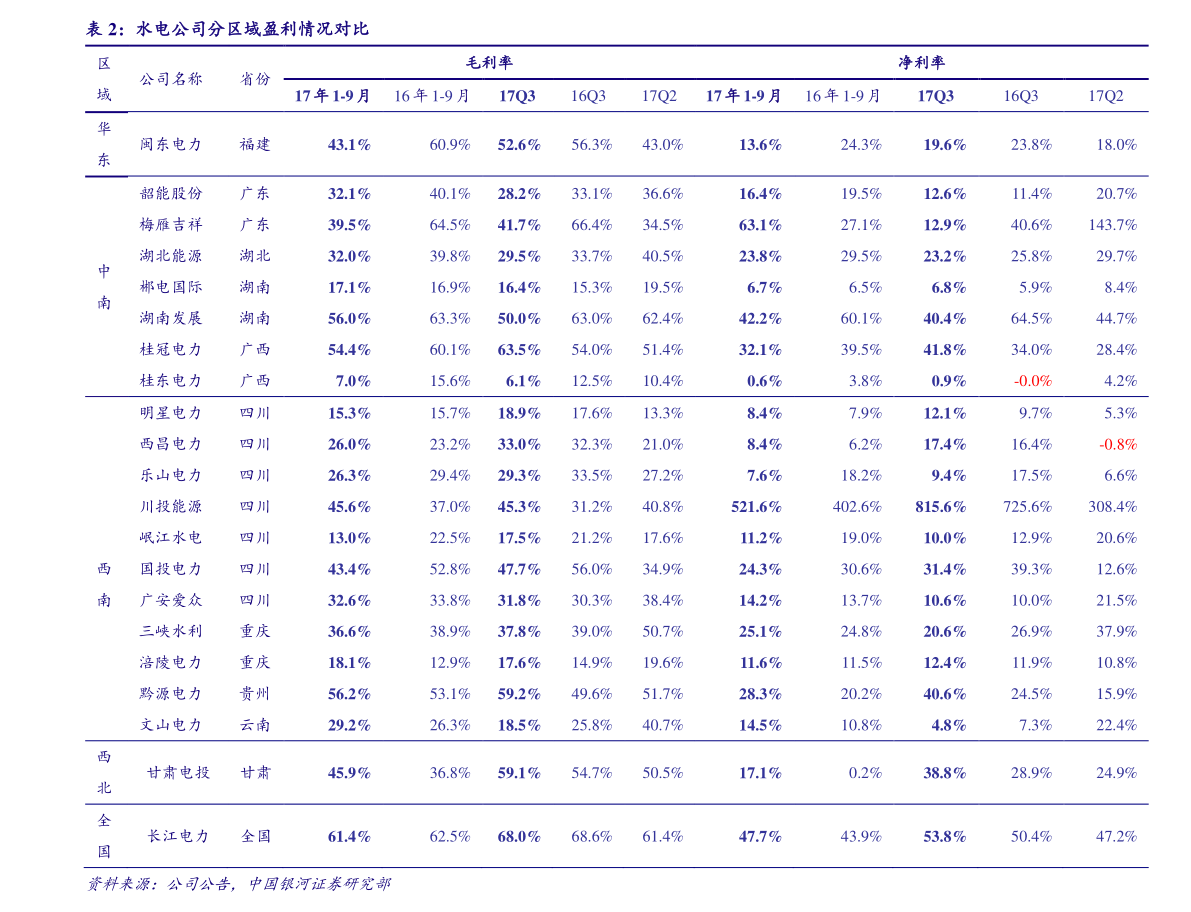
Task: Select the 长江电力 company cell
Action: 178,836
